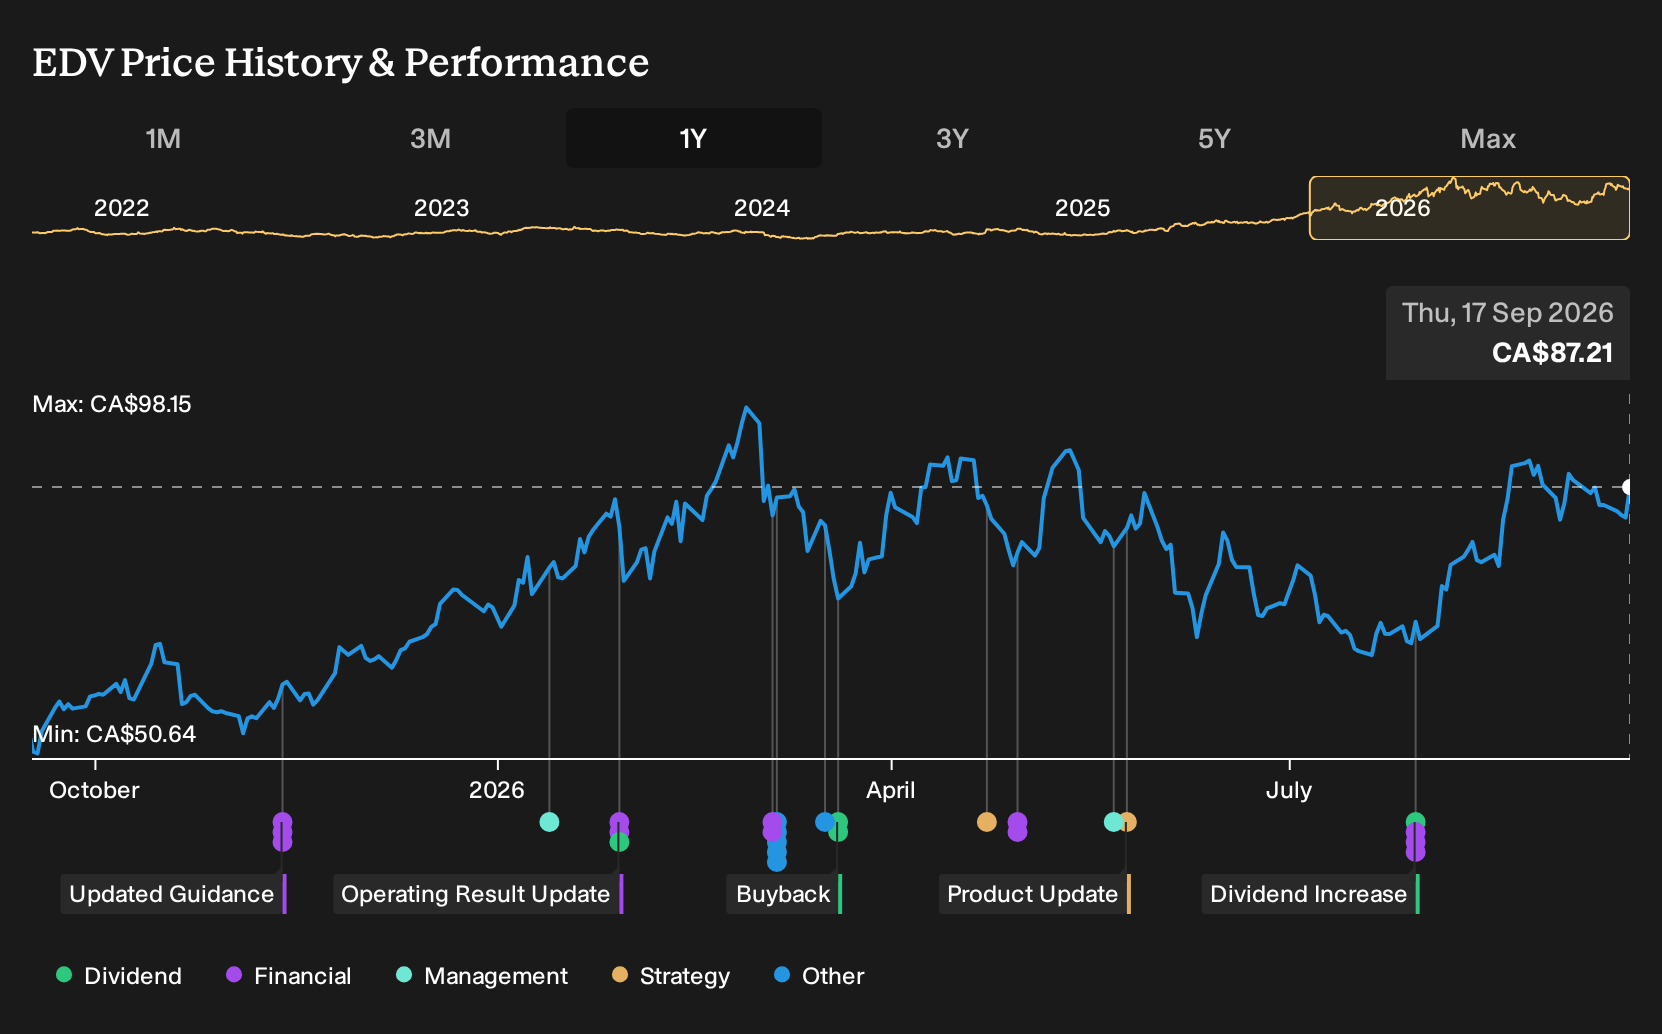1662x1034 pixels.
Task: Click the Max: CA$98.15 label
Action: 112,404
